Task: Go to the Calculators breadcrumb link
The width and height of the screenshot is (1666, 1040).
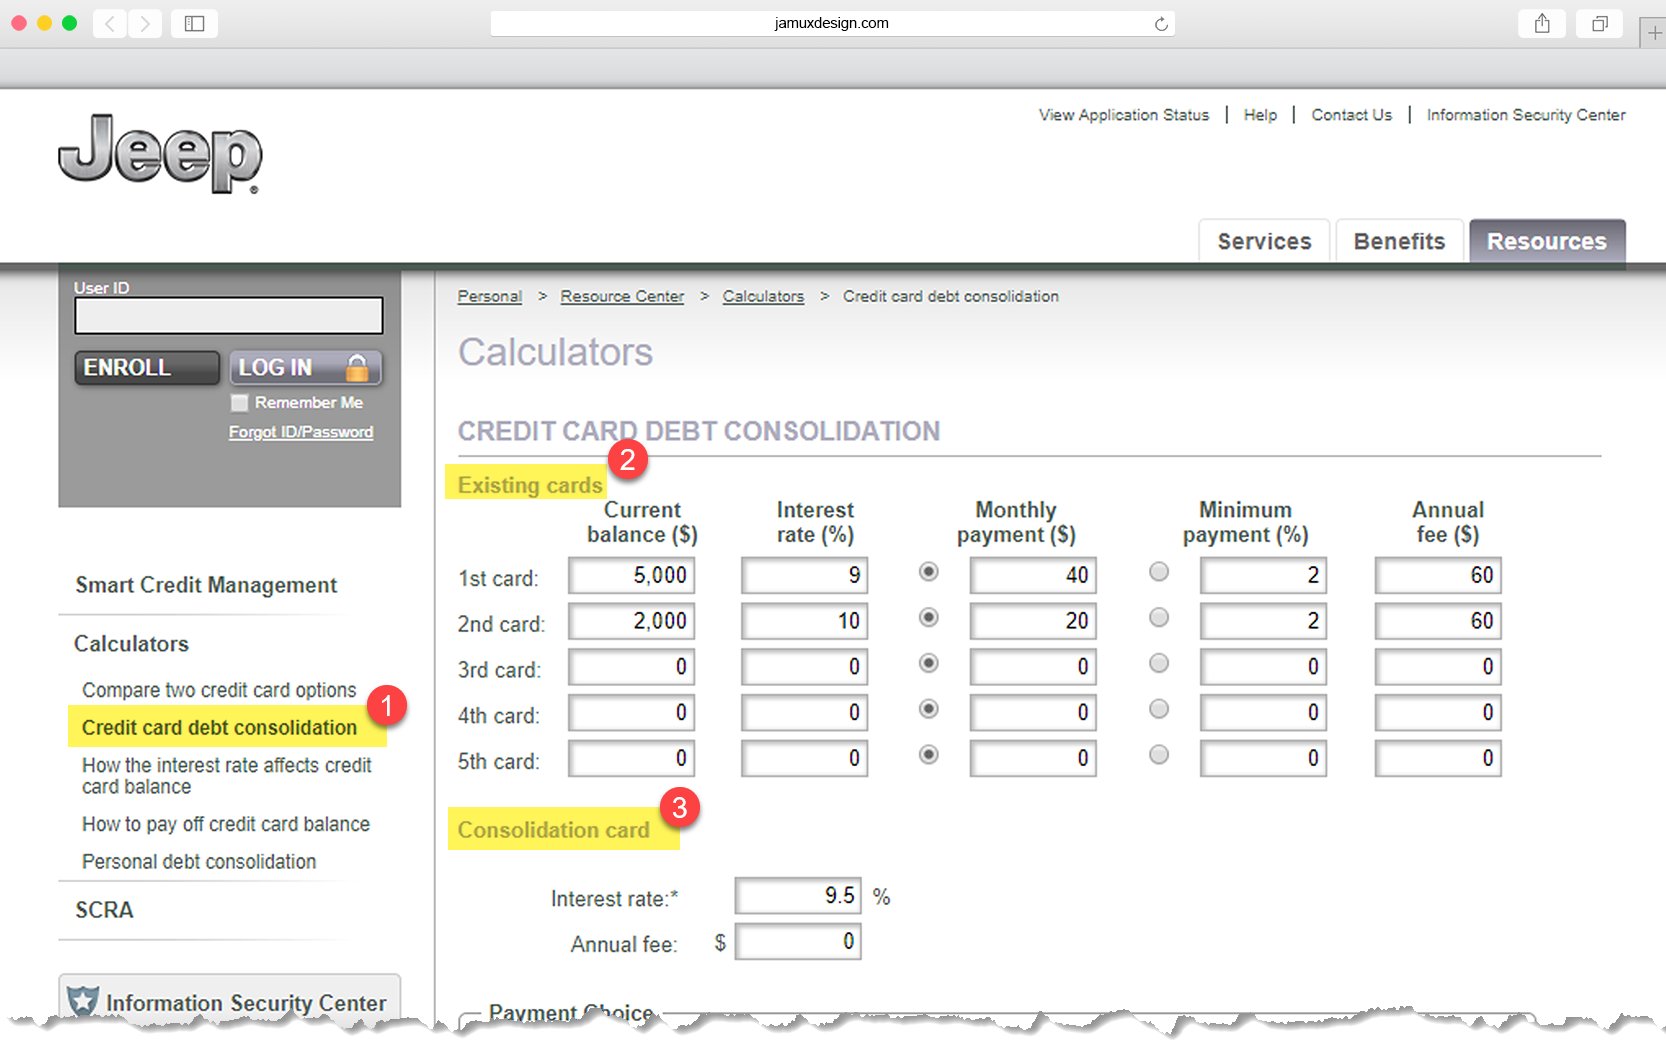Action: point(763,296)
